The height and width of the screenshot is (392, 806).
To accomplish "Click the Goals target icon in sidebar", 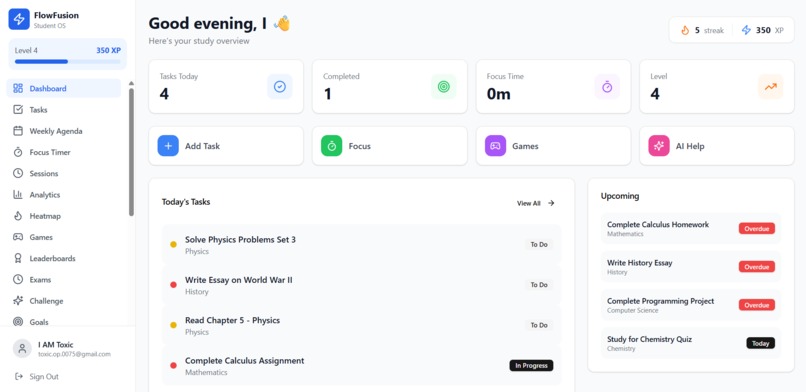I will pos(18,322).
